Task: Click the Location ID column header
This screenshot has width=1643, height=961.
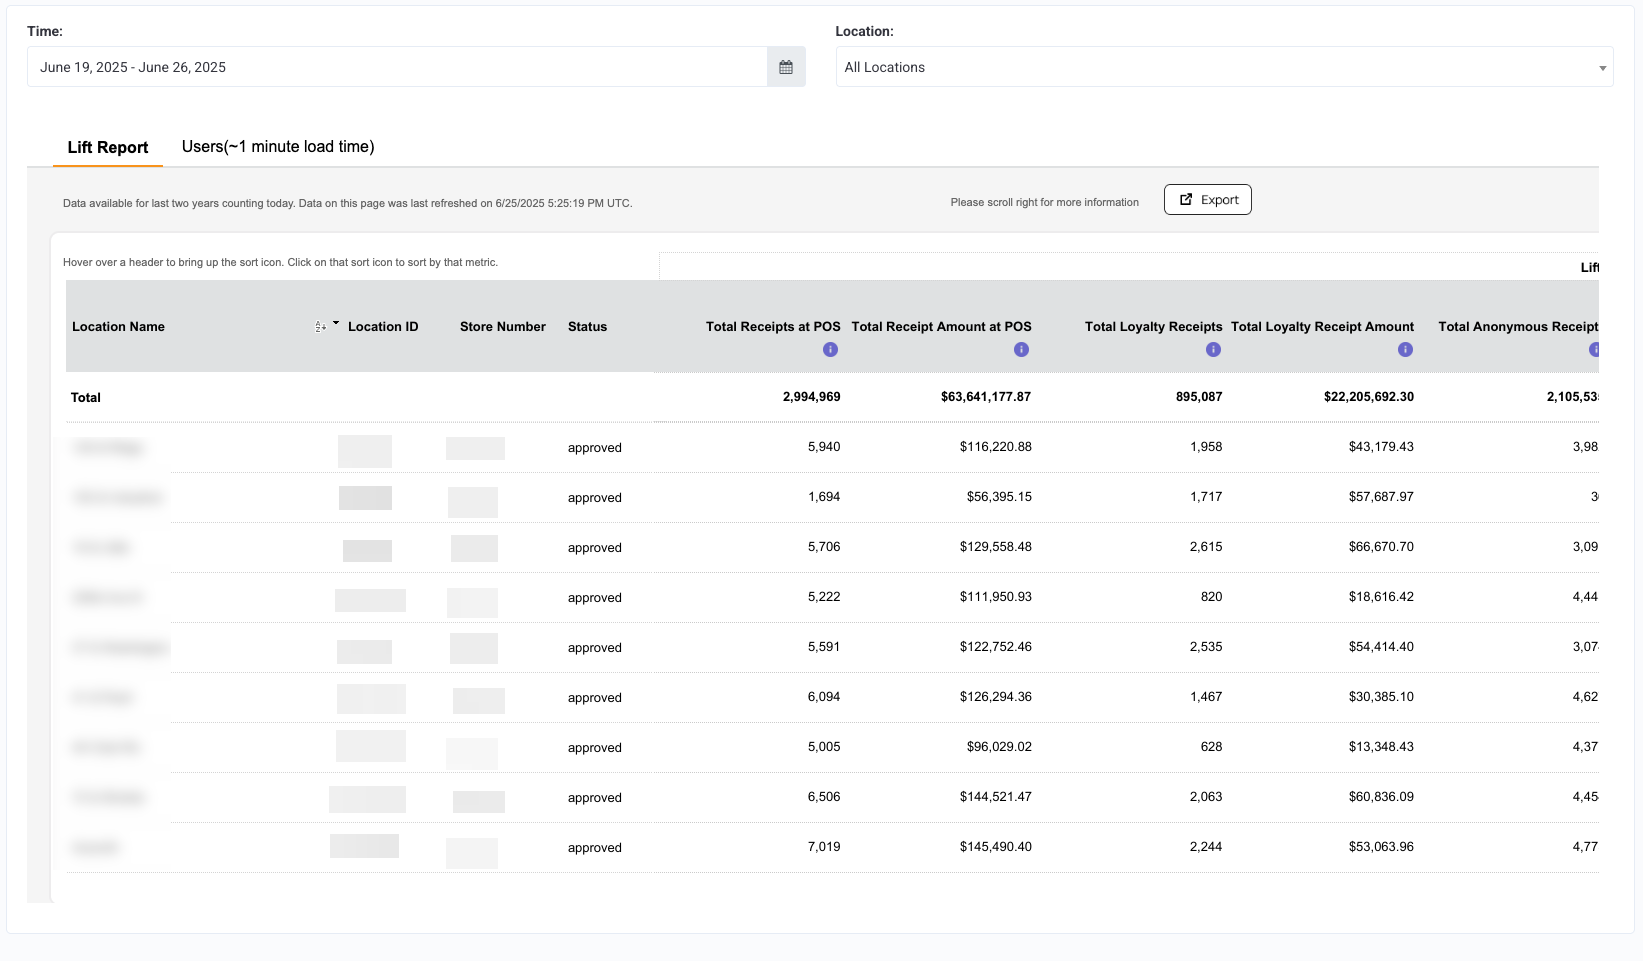Action: (x=383, y=327)
